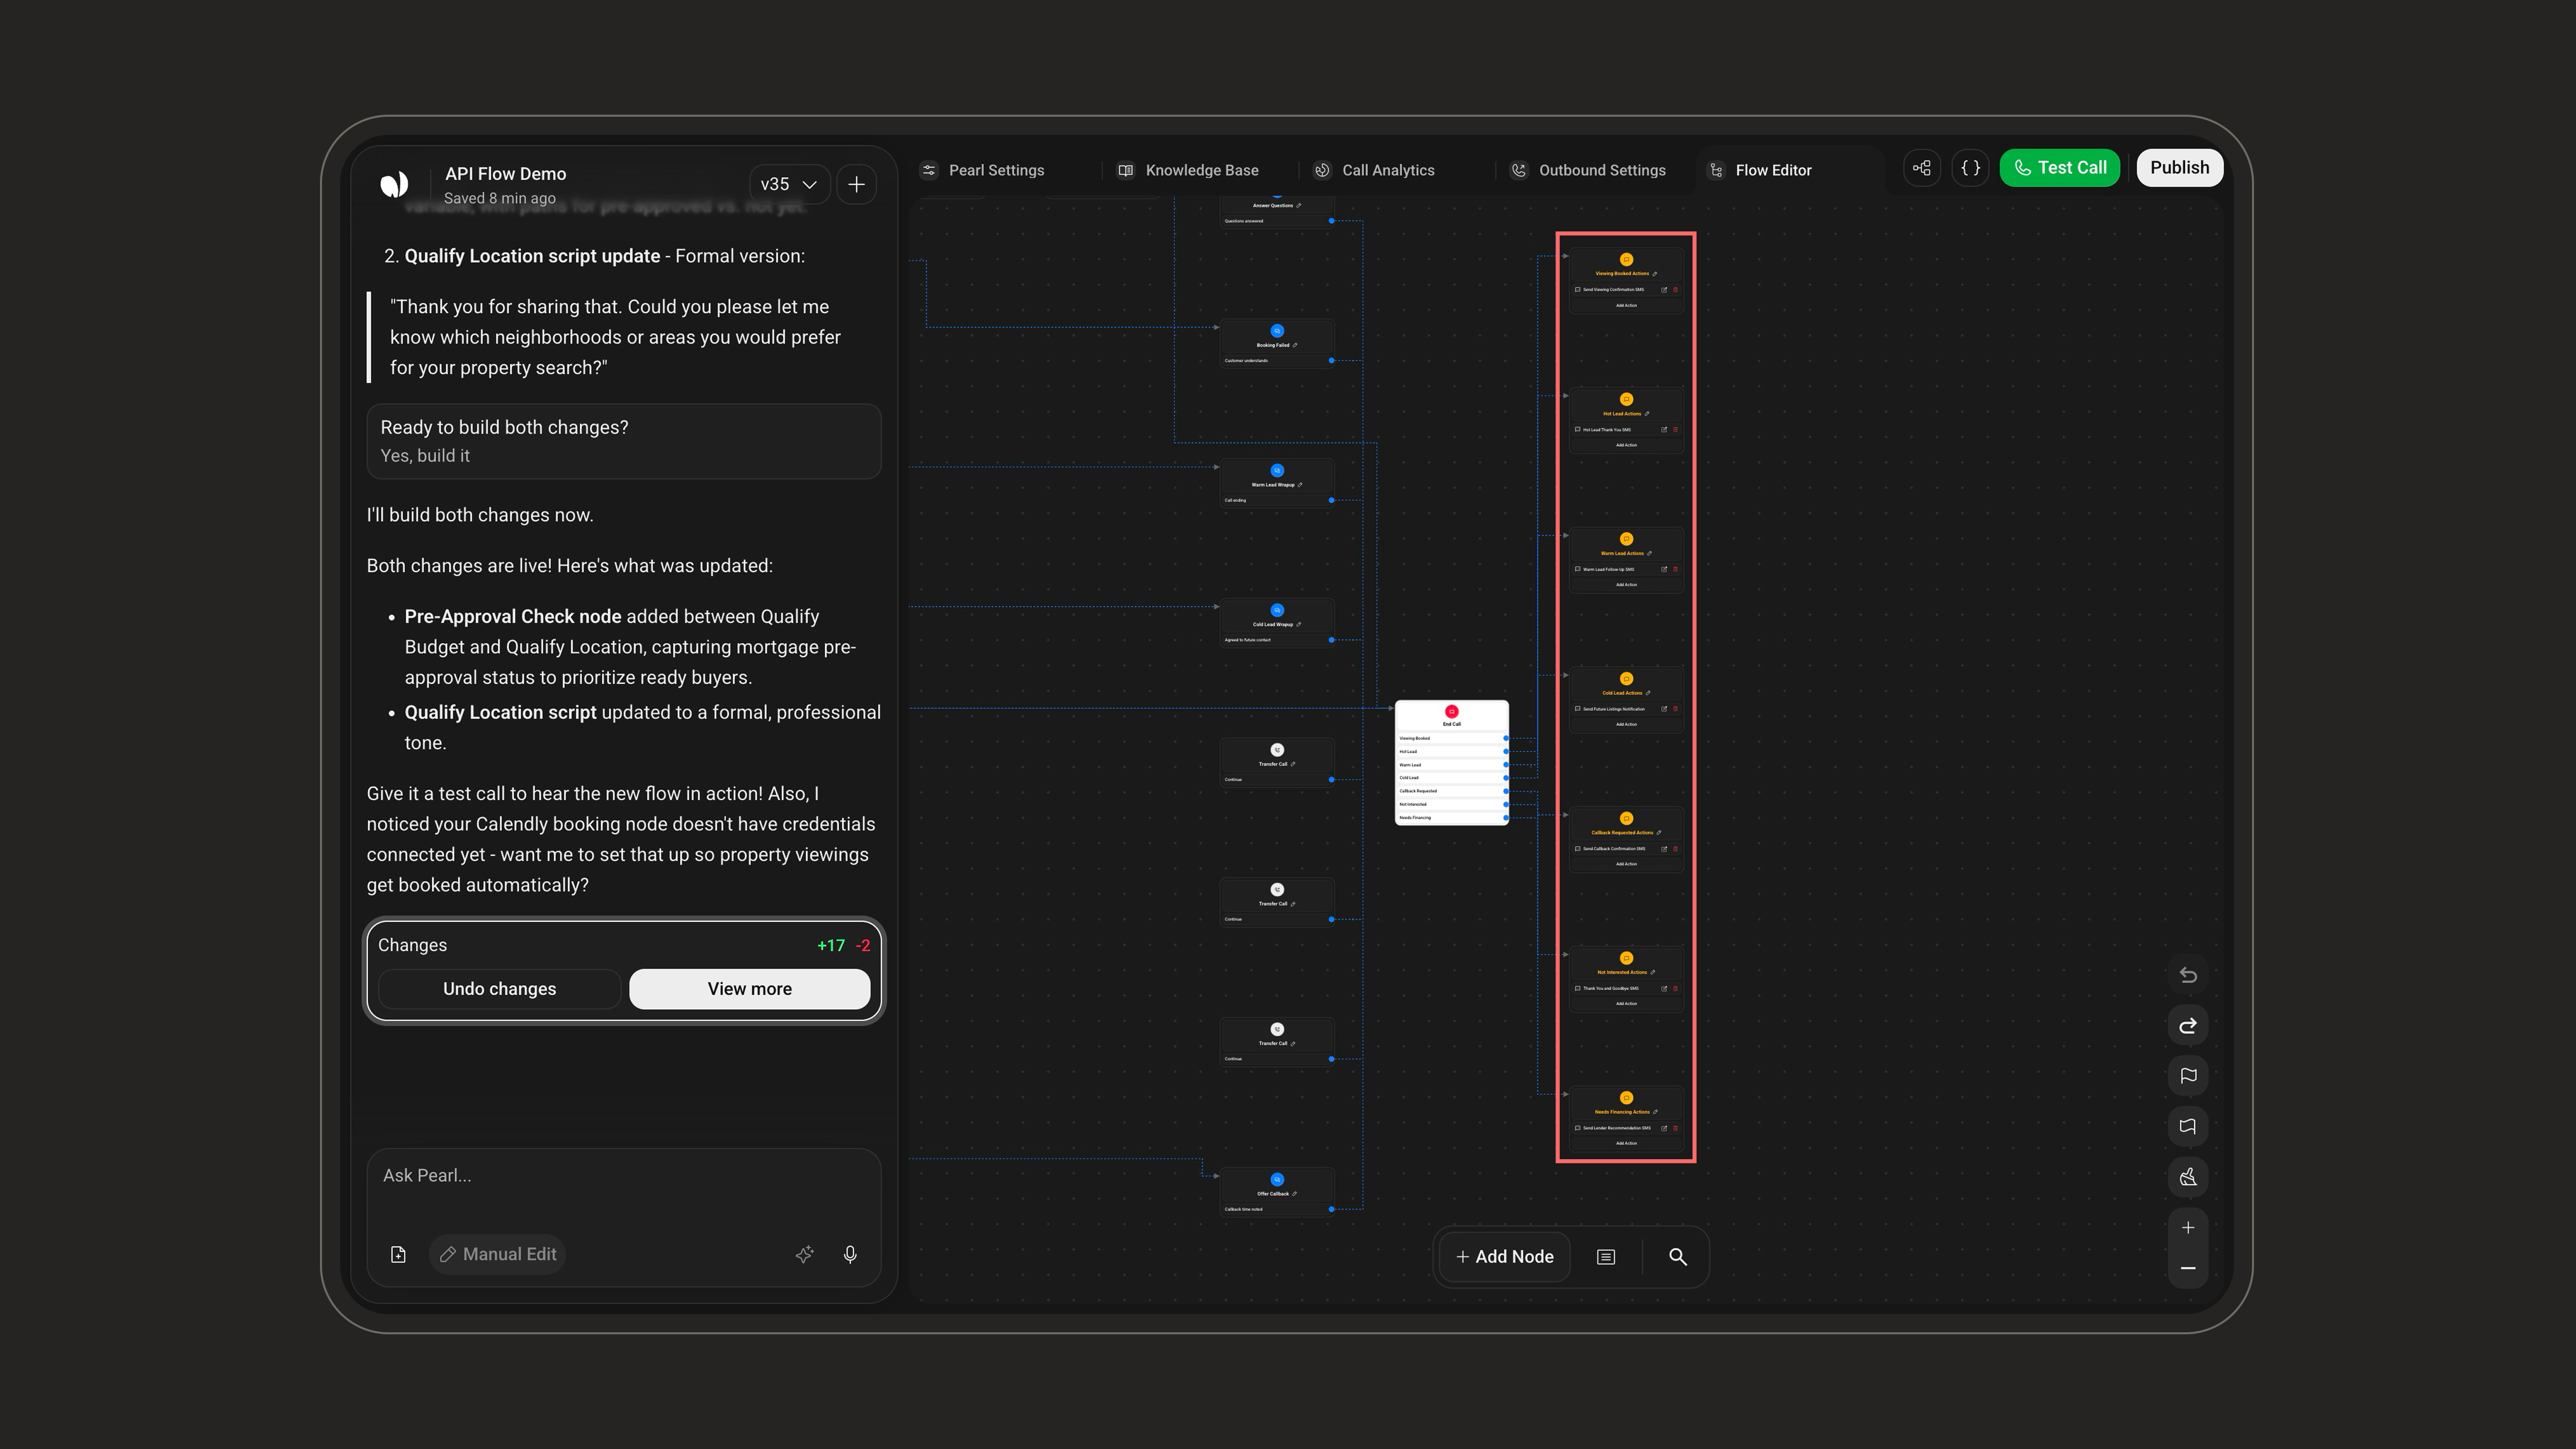Open the Outbound Settings tab

(x=1588, y=170)
